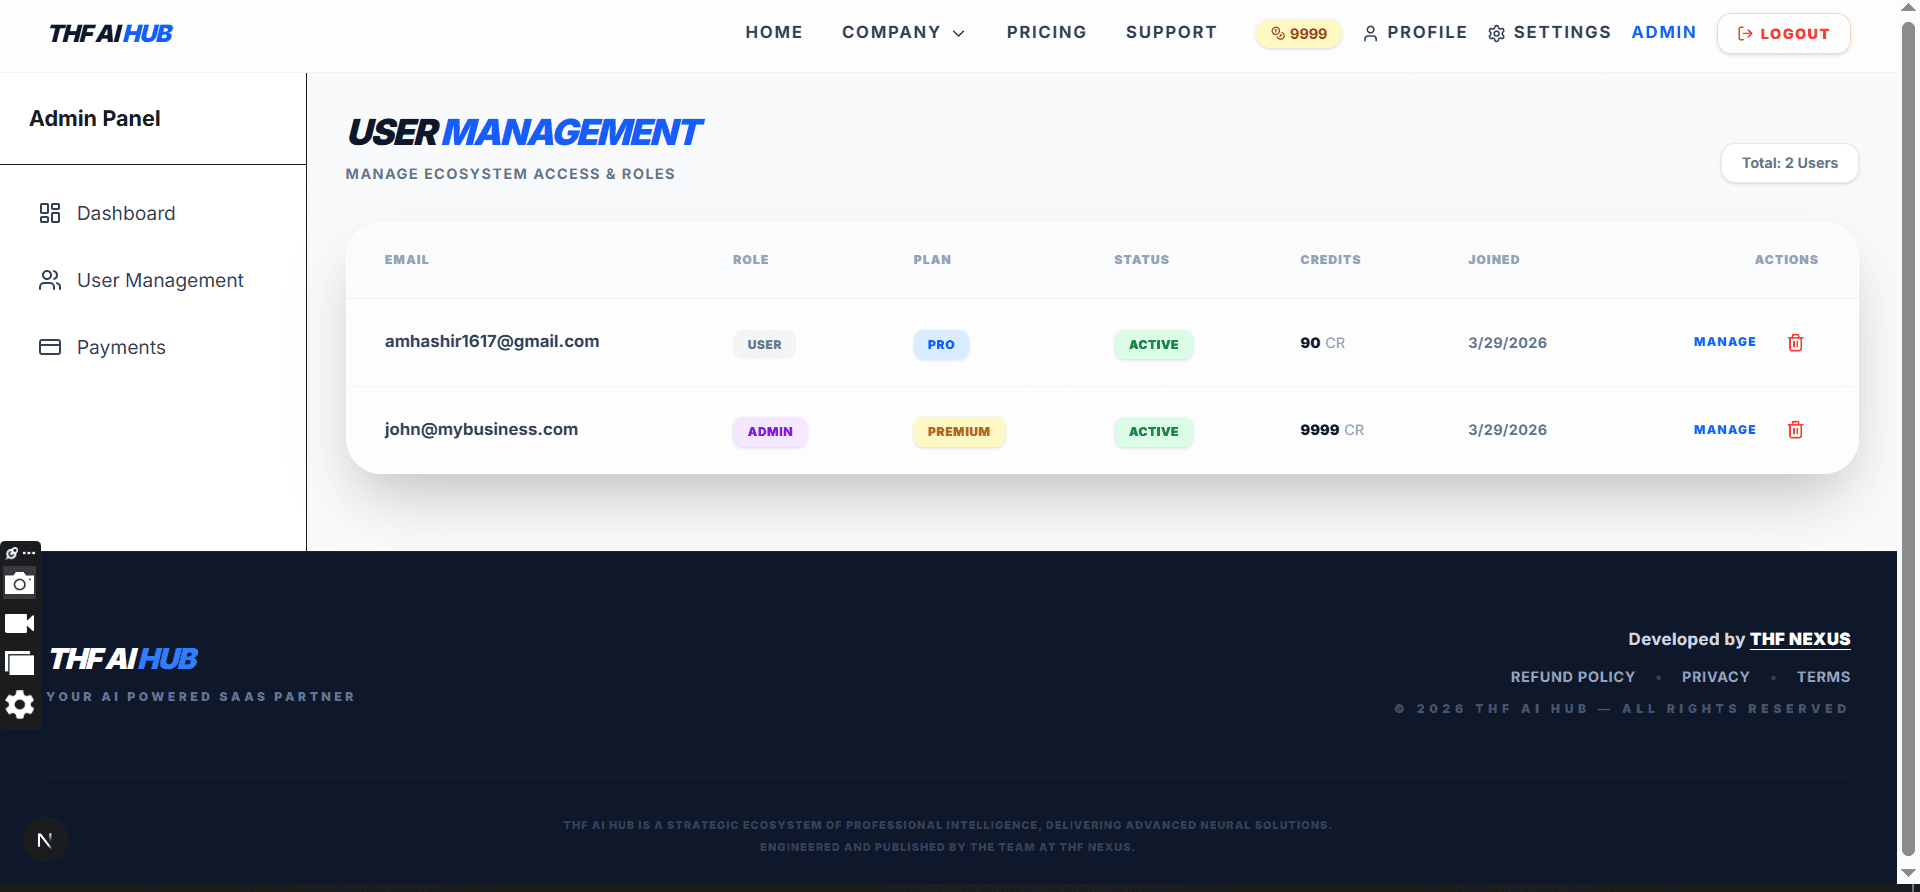Click the PRO plan badge
The height and width of the screenshot is (892, 1920).
(x=941, y=344)
